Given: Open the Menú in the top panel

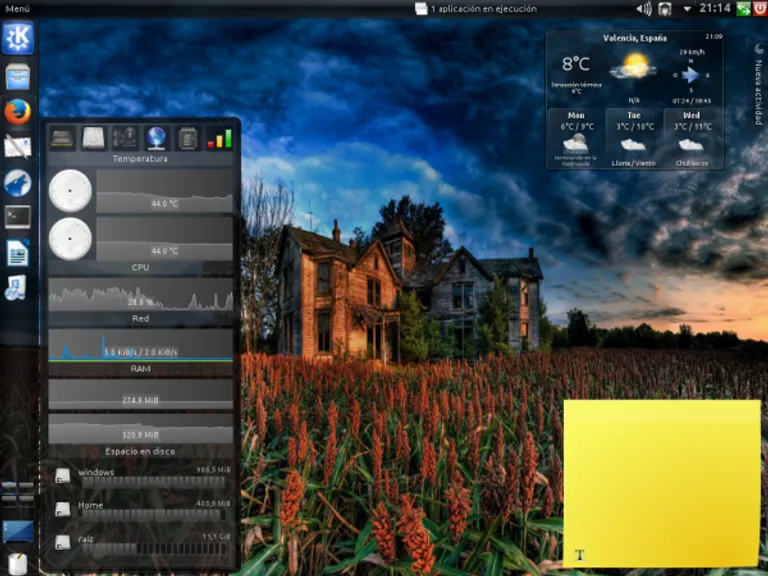Looking at the screenshot, I should click(18, 9).
